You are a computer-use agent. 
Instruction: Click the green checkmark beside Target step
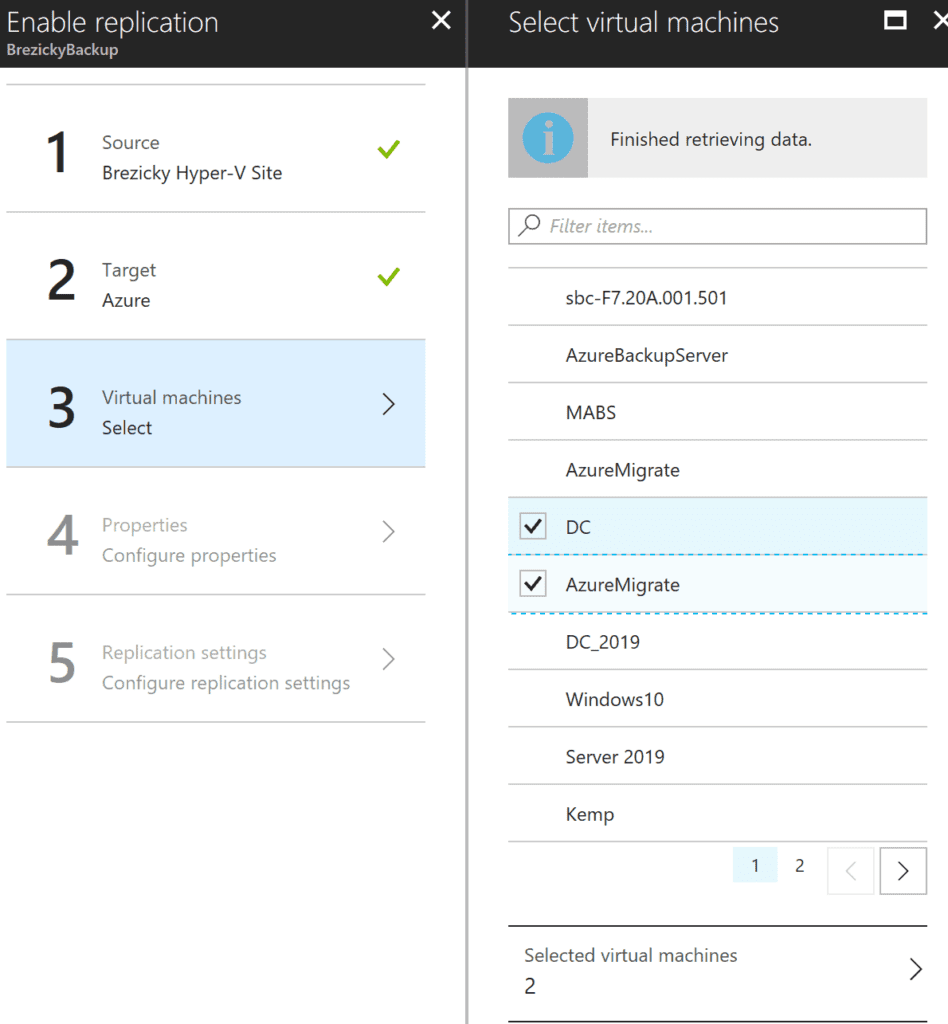pos(388,277)
